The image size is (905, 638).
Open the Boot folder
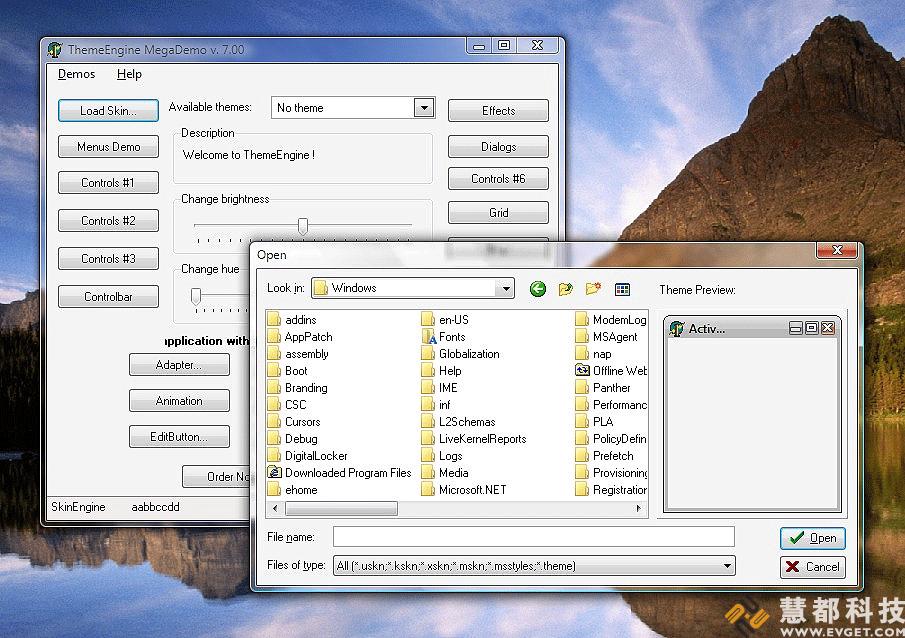(288, 371)
